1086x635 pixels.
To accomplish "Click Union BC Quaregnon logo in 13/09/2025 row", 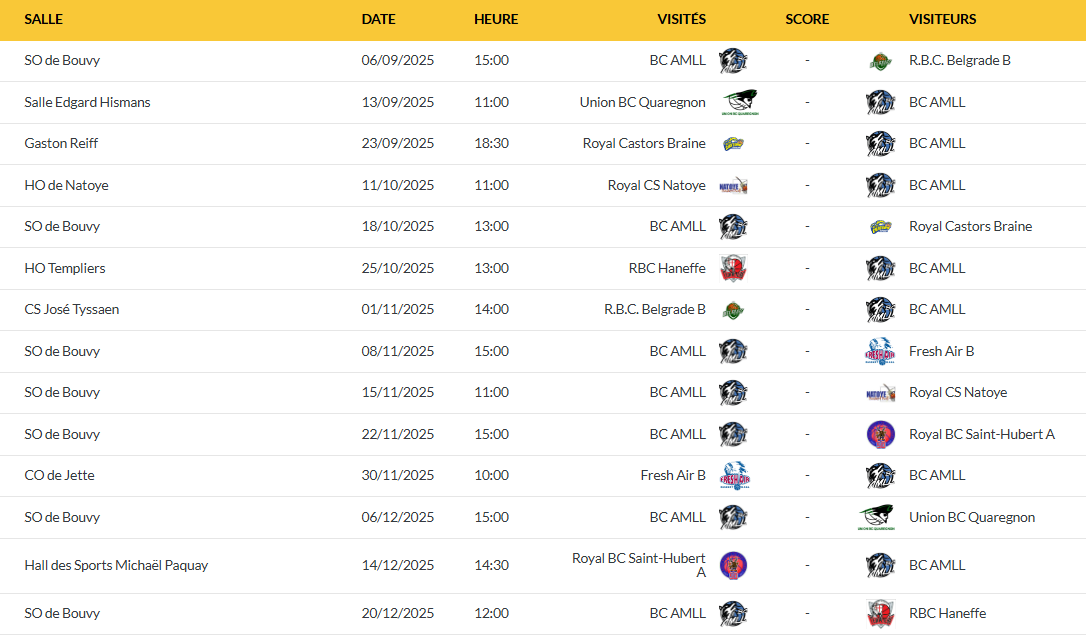I will click(x=740, y=102).
